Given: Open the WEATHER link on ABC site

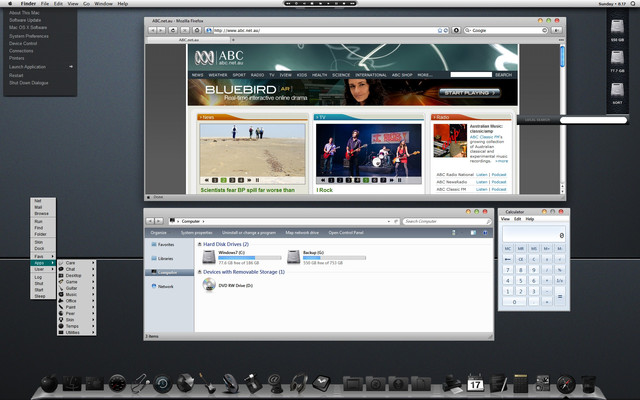Looking at the screenshot, I should coord(218,75).
